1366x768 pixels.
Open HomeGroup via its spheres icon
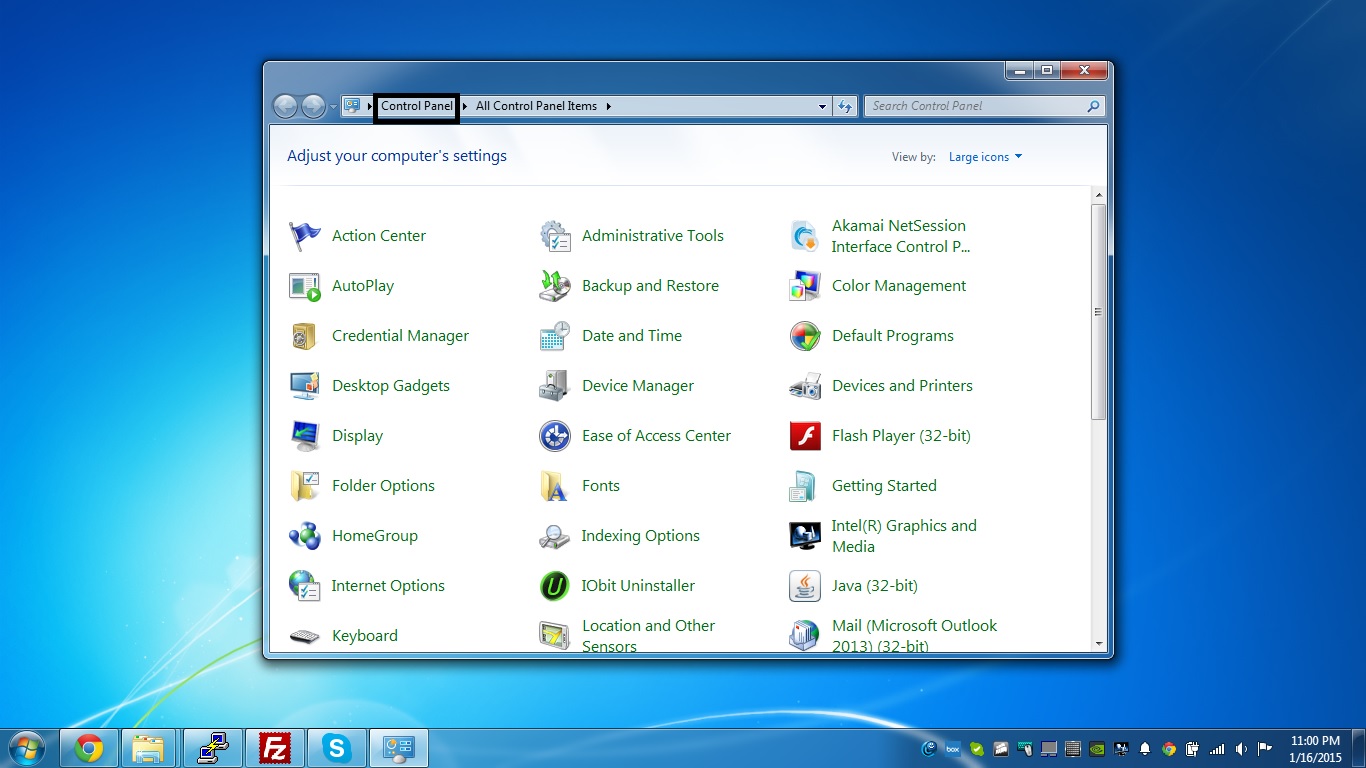coord(304,536)
